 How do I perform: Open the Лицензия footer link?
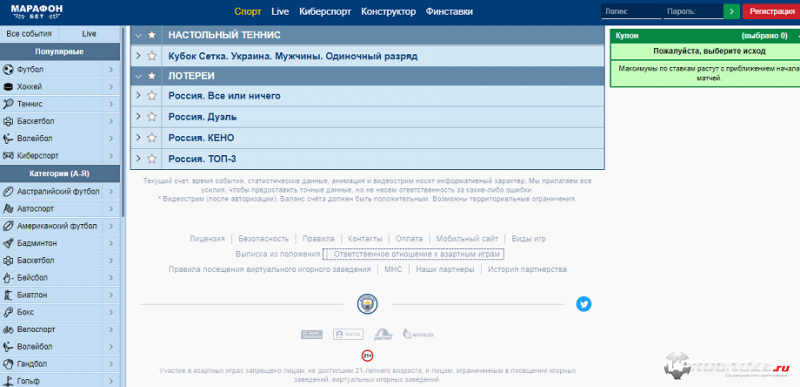coord(207,239)
